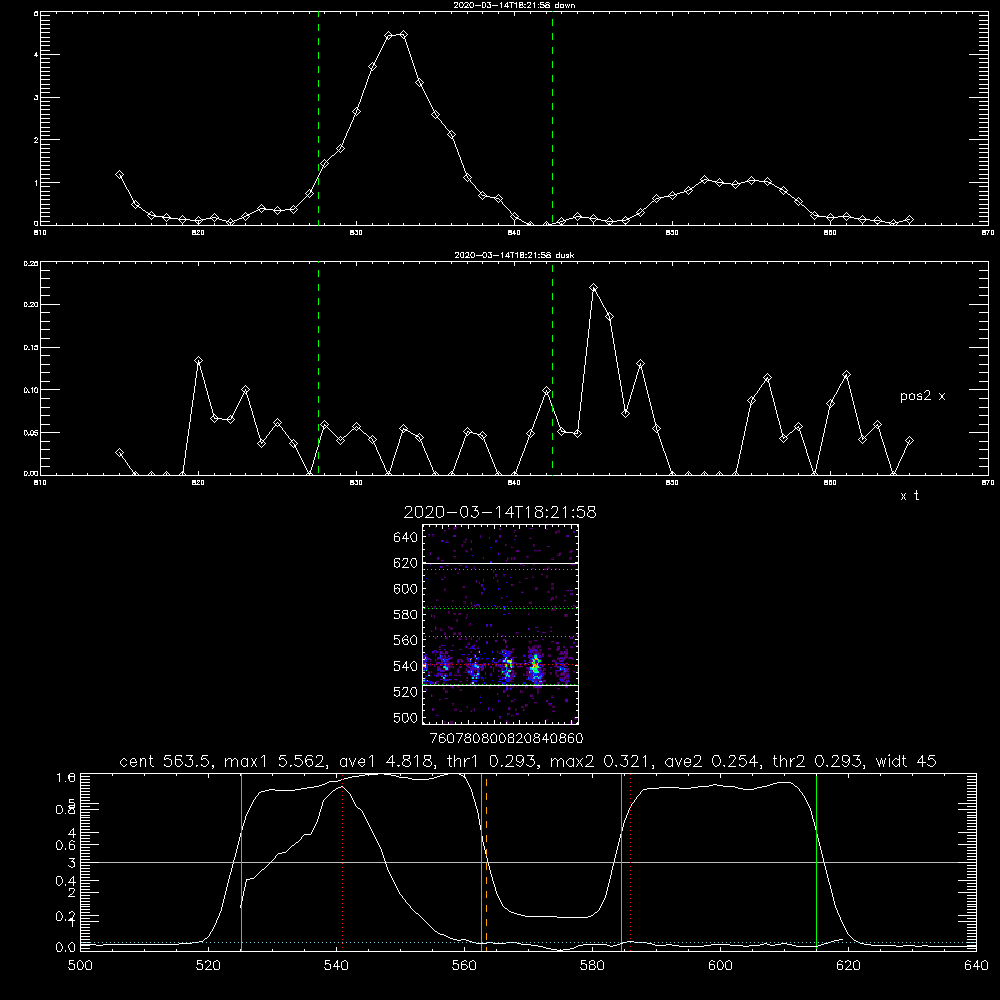Select green vertical line at 525 in bottom plot

[x=241, y=861]
